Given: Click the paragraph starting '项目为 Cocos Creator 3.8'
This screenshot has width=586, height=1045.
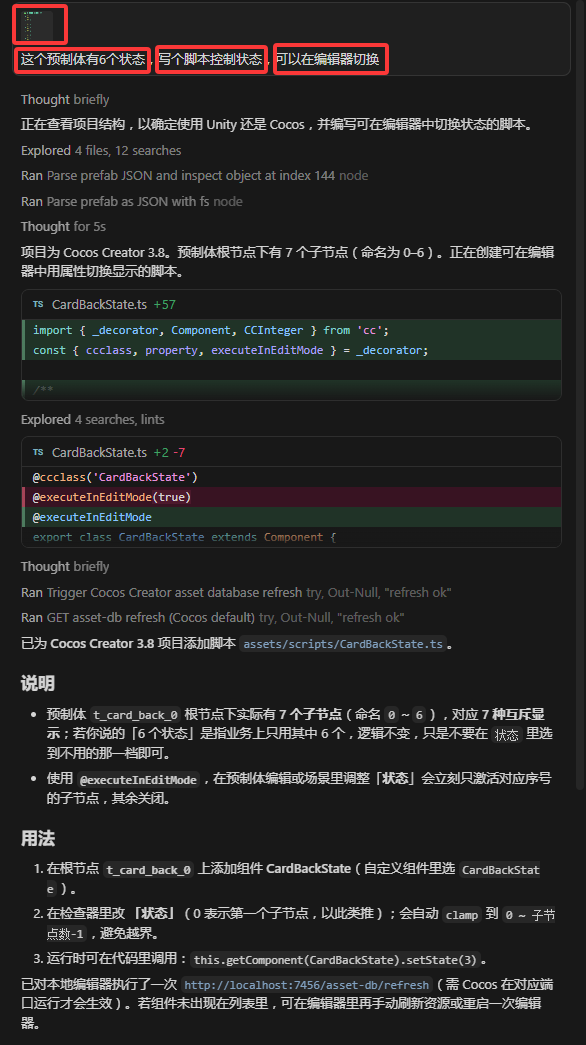Looking at the screenshot, I should [287, 262].
